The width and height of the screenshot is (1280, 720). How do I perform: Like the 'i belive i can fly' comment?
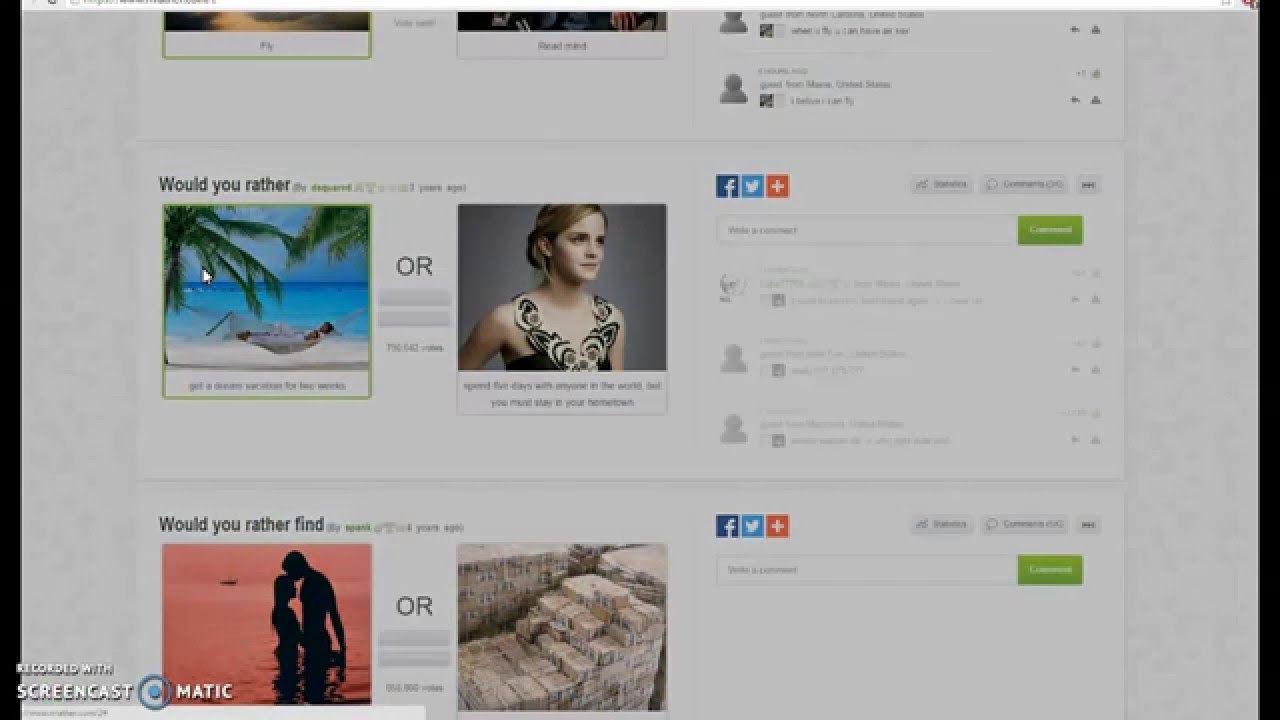(x=1095, y=74)
